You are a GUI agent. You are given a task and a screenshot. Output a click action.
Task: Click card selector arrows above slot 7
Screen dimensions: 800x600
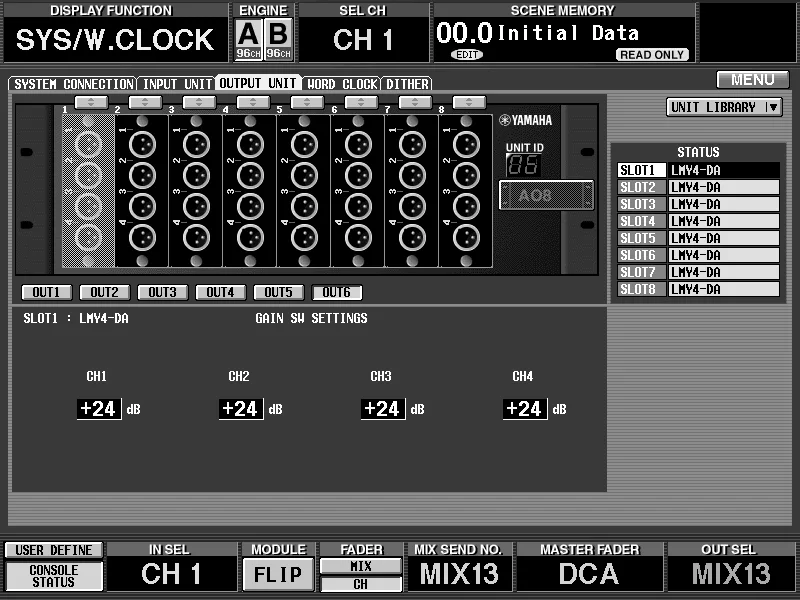point(415,102)
